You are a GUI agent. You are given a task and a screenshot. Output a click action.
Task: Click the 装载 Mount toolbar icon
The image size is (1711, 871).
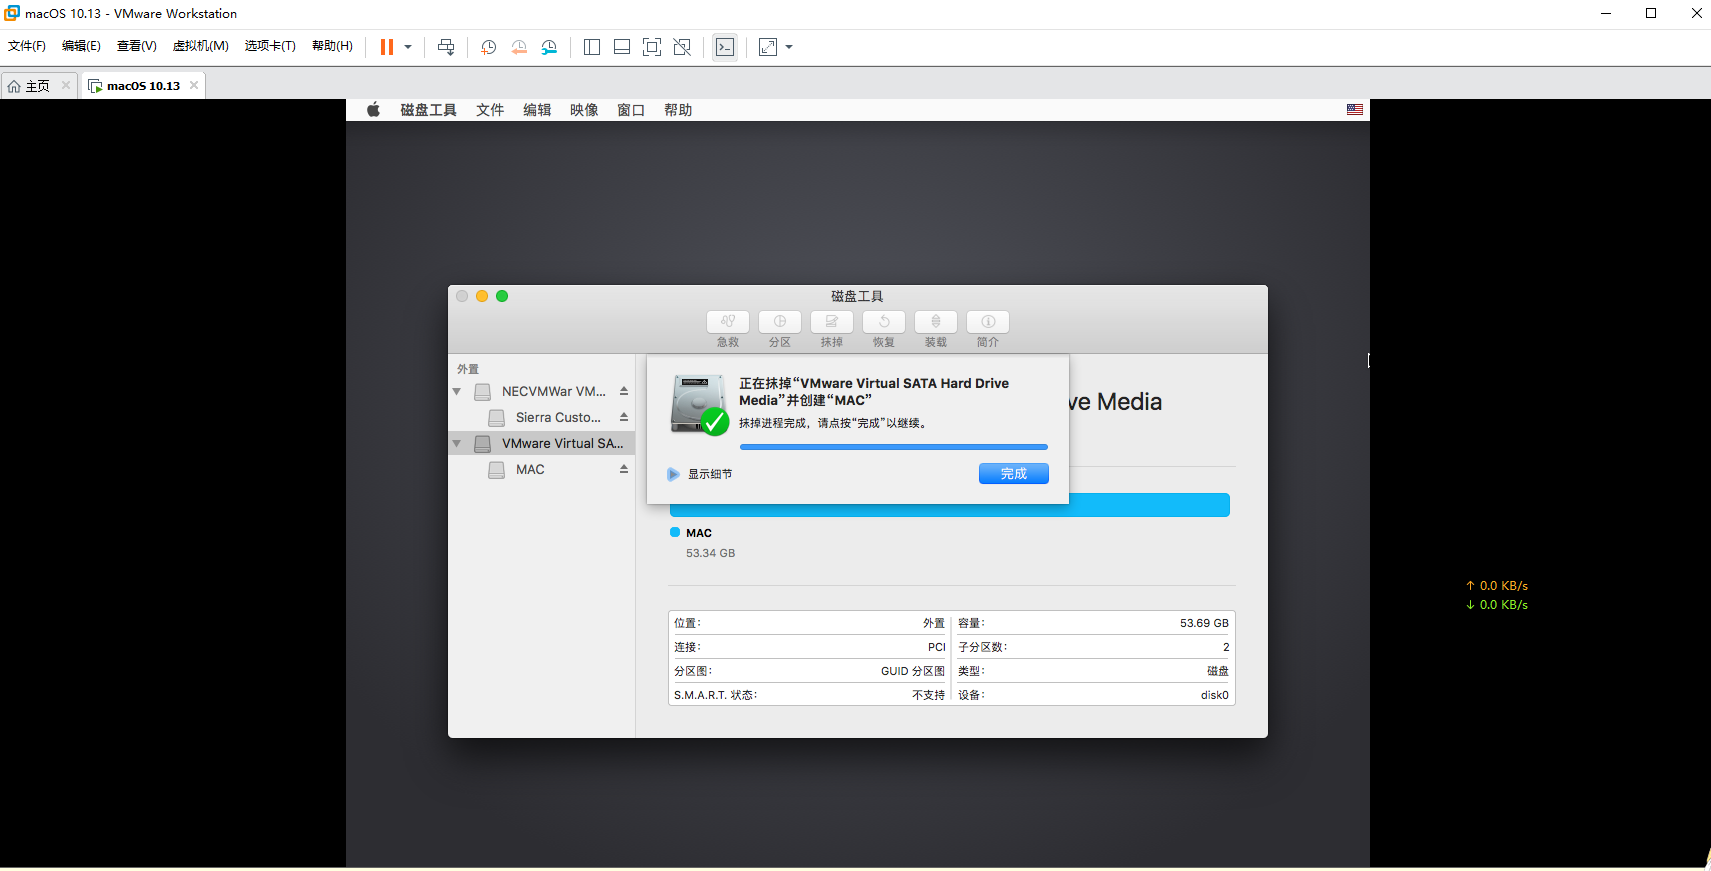tap(936, 322)
